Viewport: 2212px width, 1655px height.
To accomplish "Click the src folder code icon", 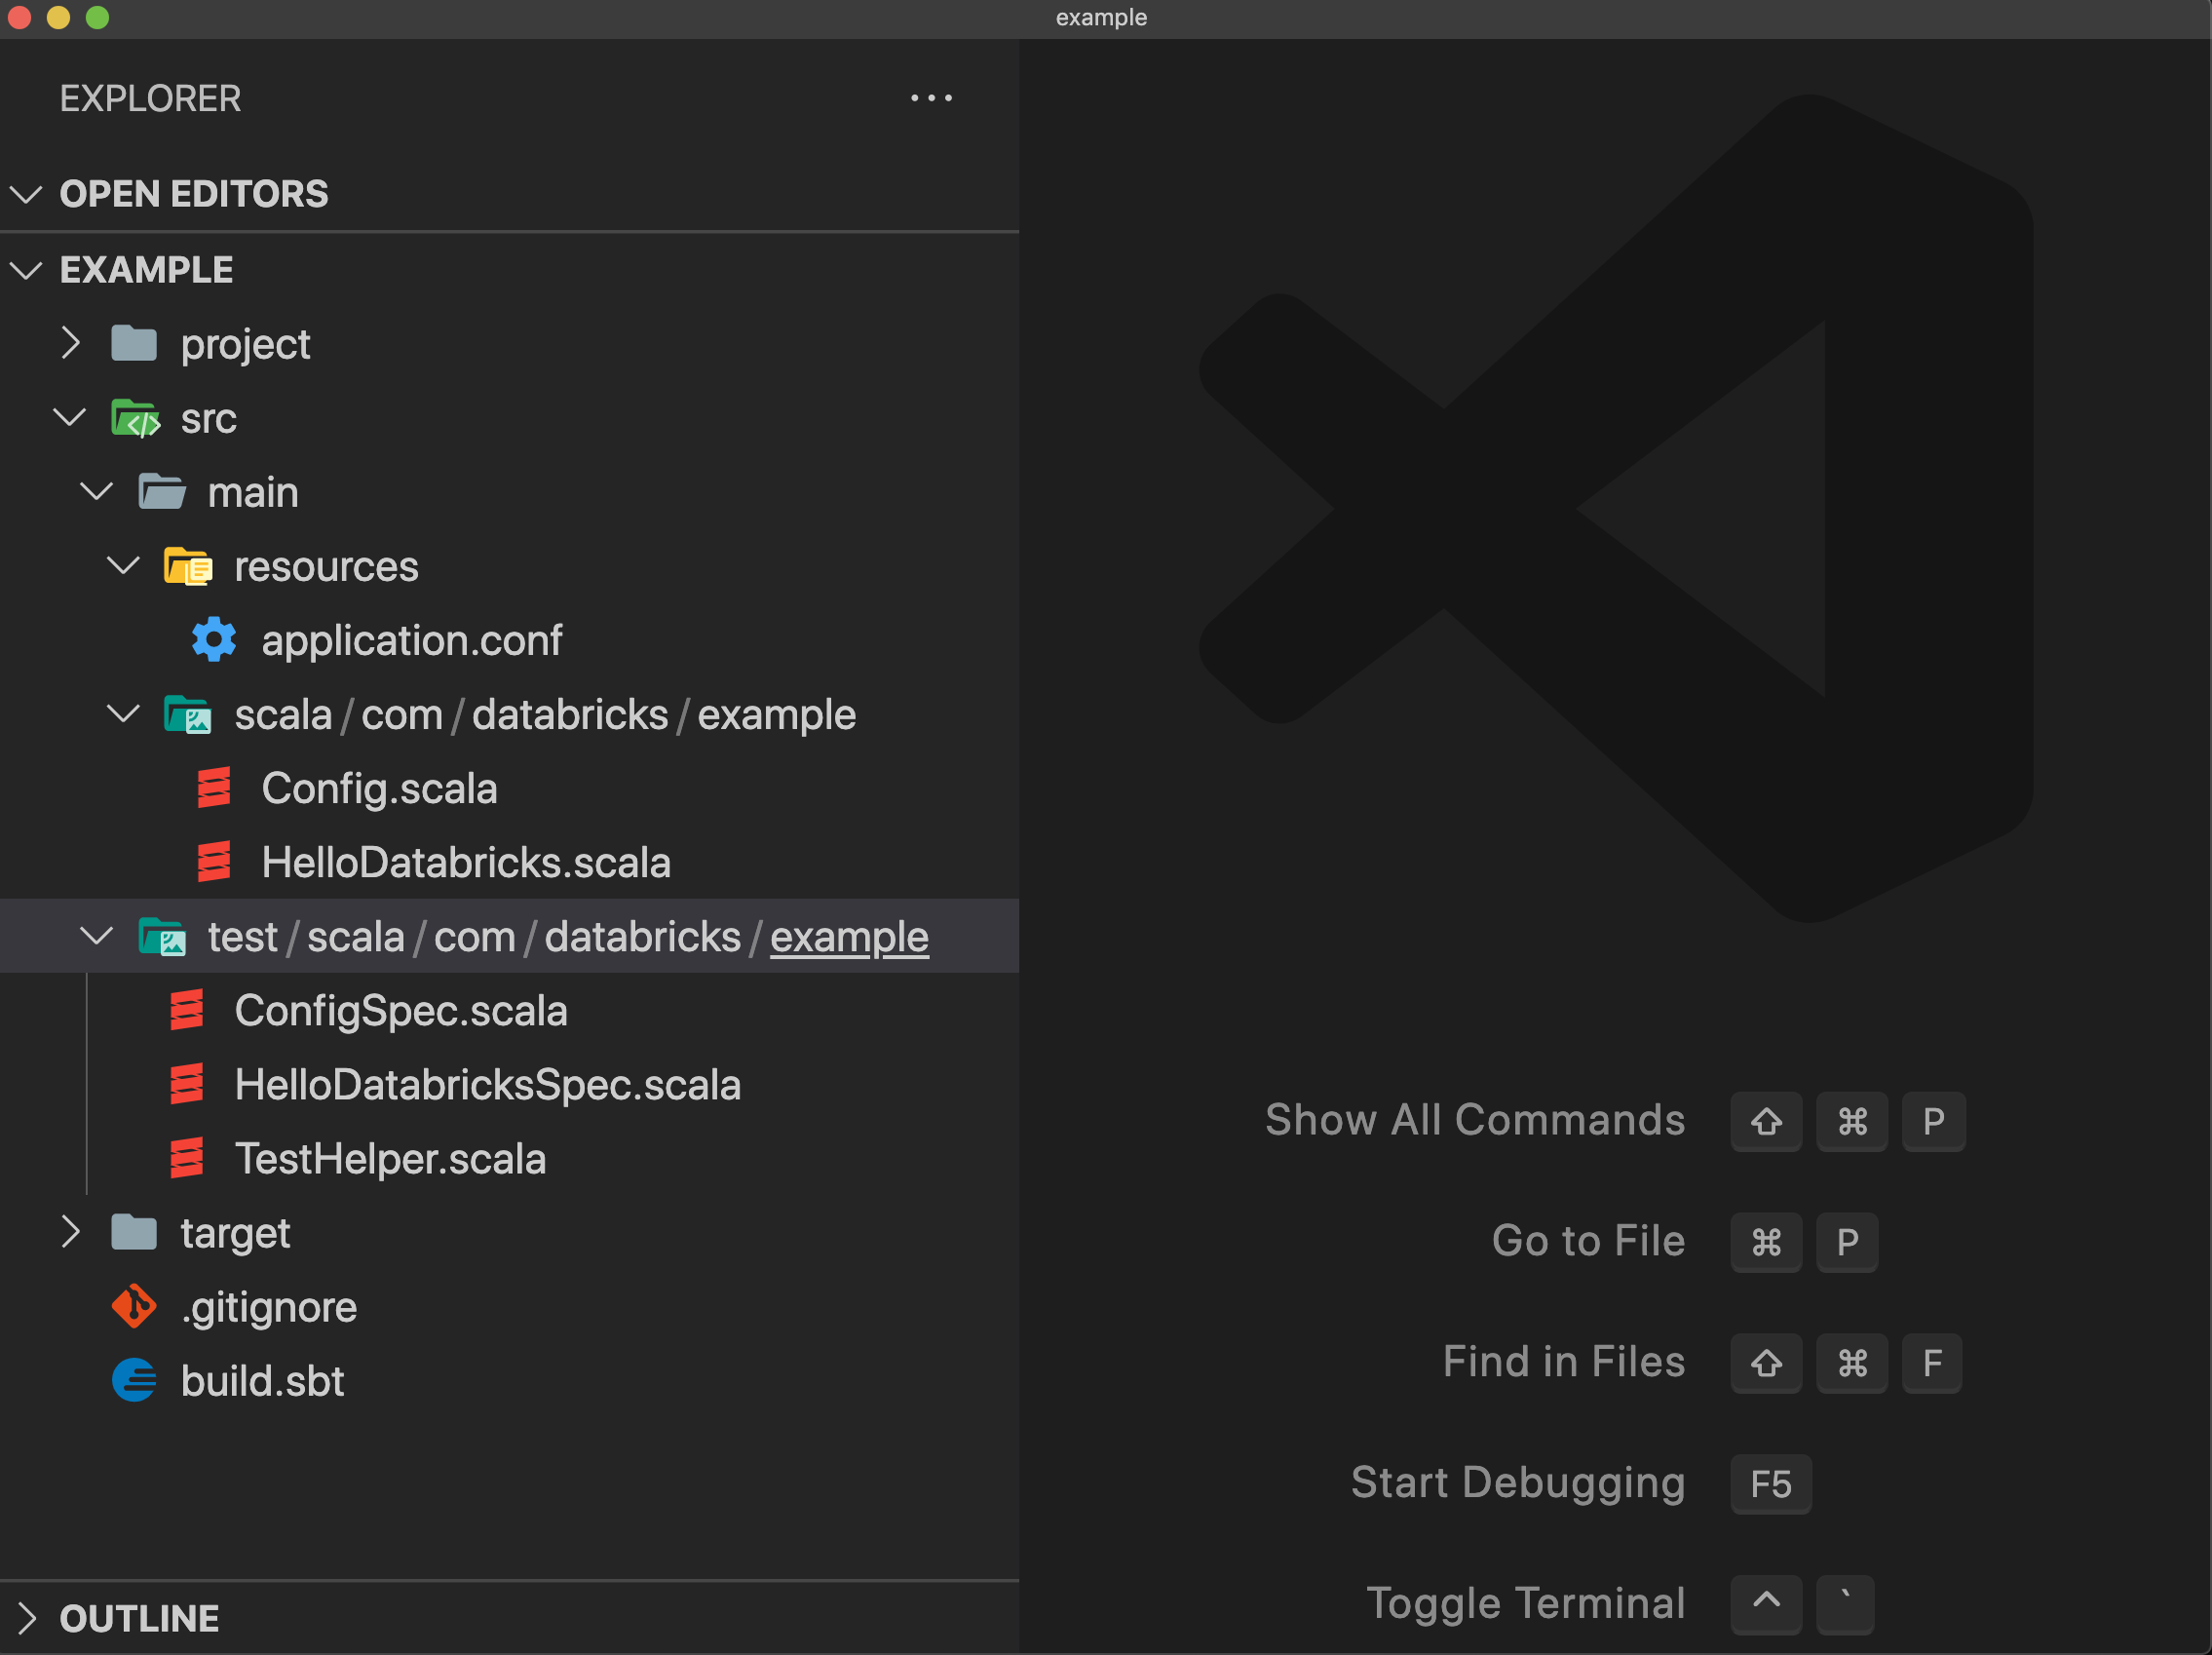I will (135, 418).
